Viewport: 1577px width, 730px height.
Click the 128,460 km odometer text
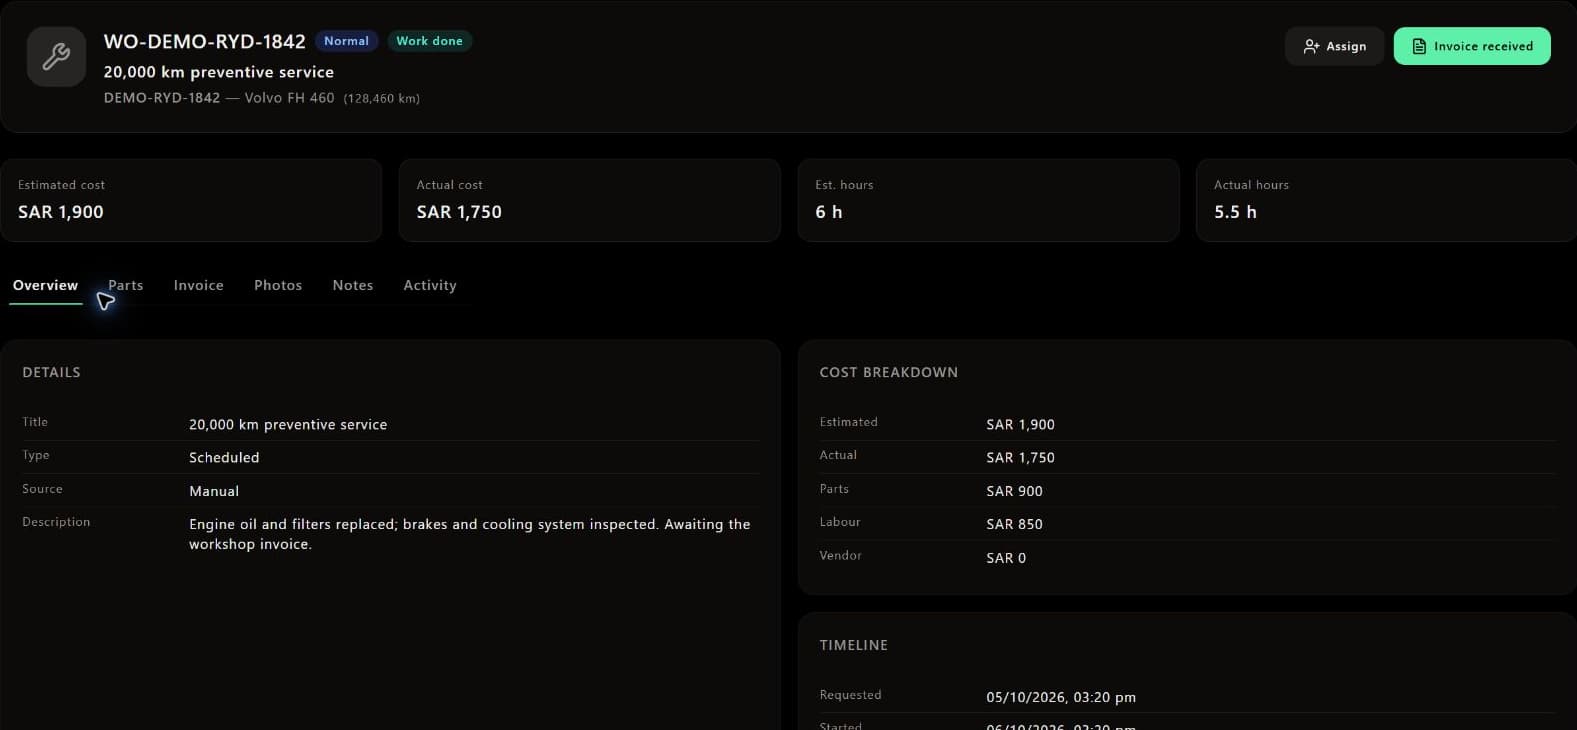click(x=381, y=98)
